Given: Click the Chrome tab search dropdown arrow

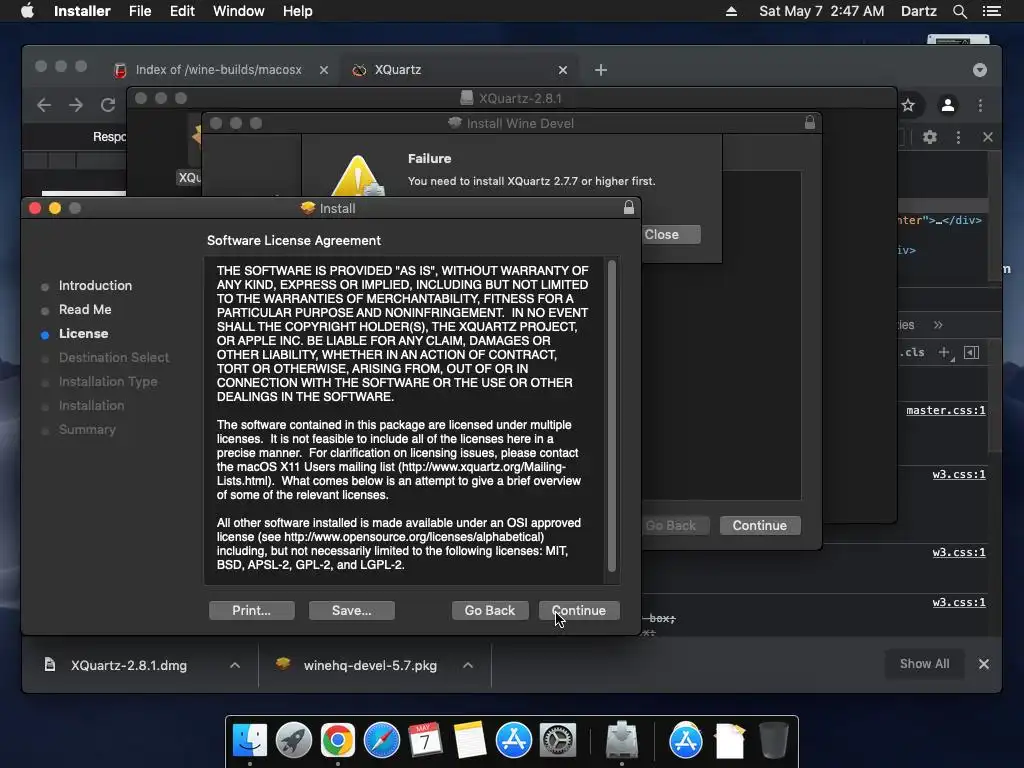Looking at the screenshot, I should coord(980,70).
